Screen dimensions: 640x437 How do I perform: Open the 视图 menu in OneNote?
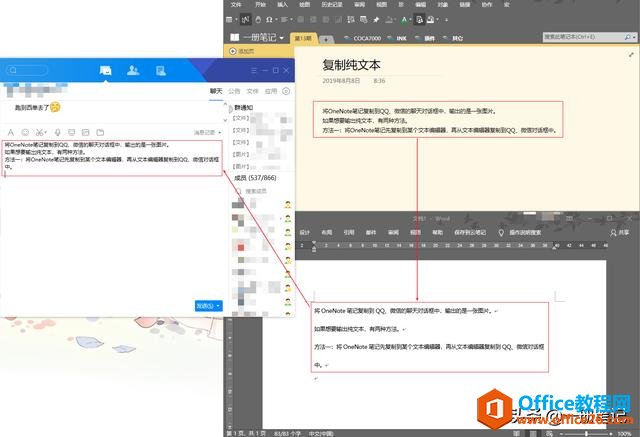[381, 4]
